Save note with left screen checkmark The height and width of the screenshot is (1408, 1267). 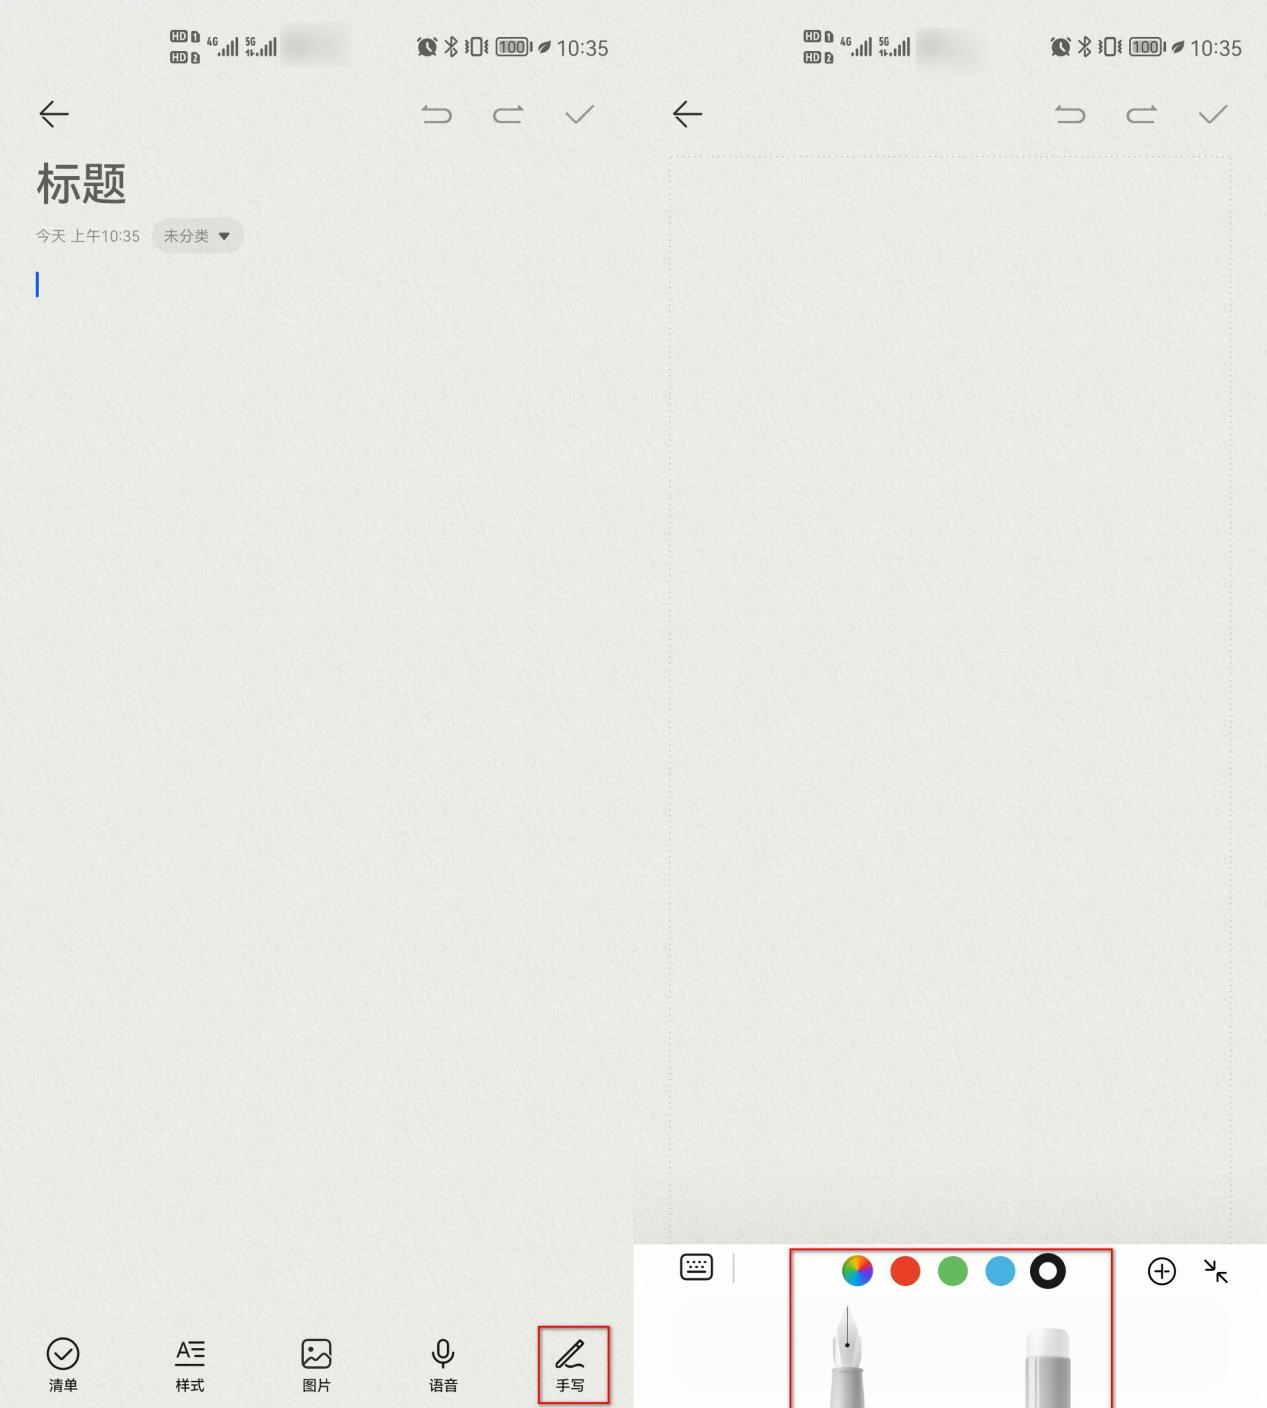[x=580, y=114]
